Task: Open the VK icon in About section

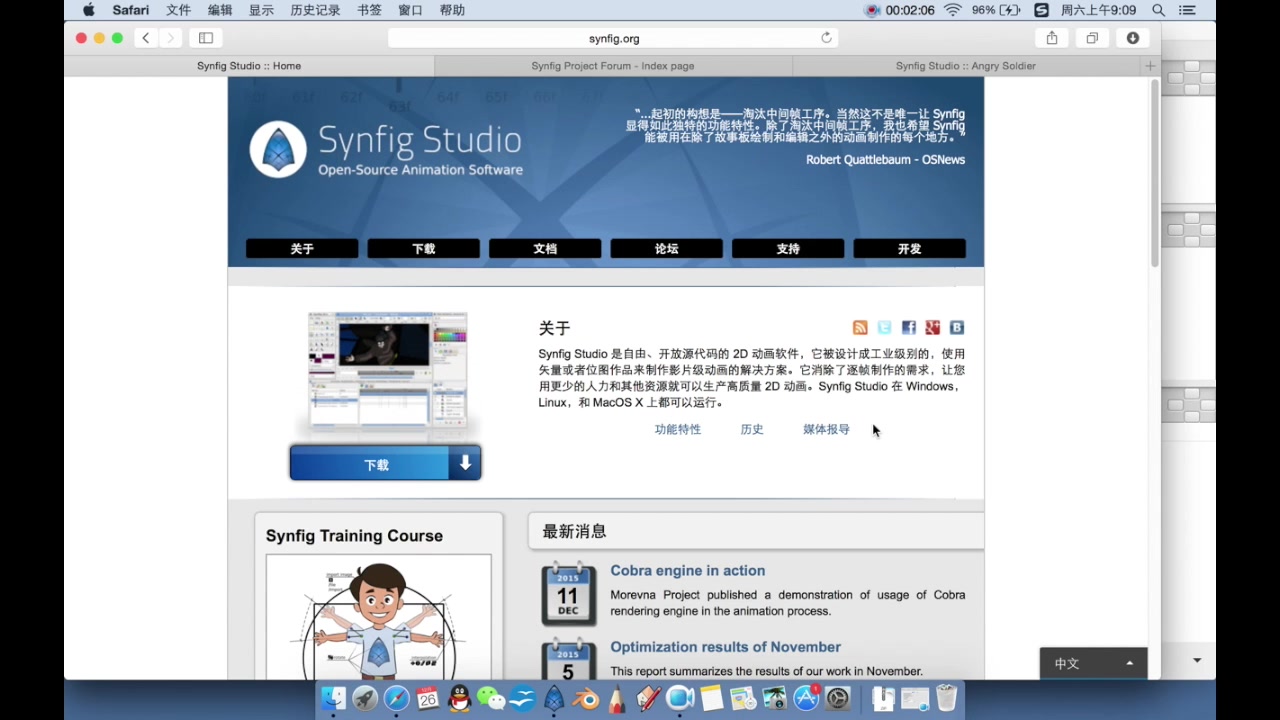Action: click(x=957, y=328)
